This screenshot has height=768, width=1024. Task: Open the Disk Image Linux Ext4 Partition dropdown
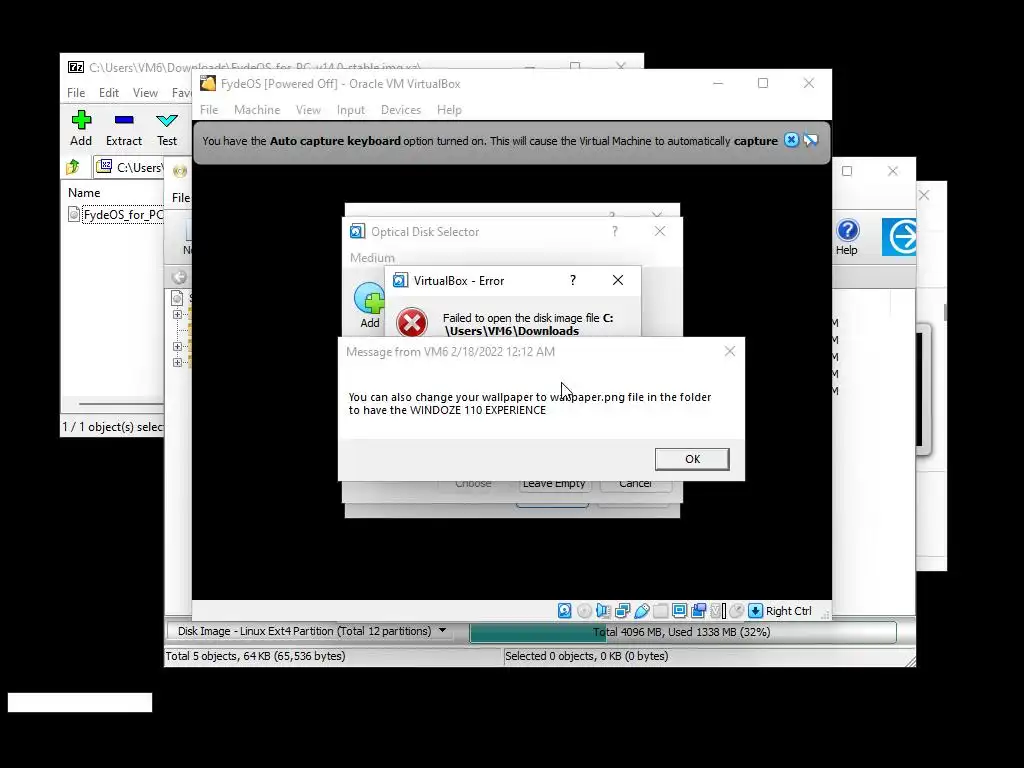click(x=442, y=631)
